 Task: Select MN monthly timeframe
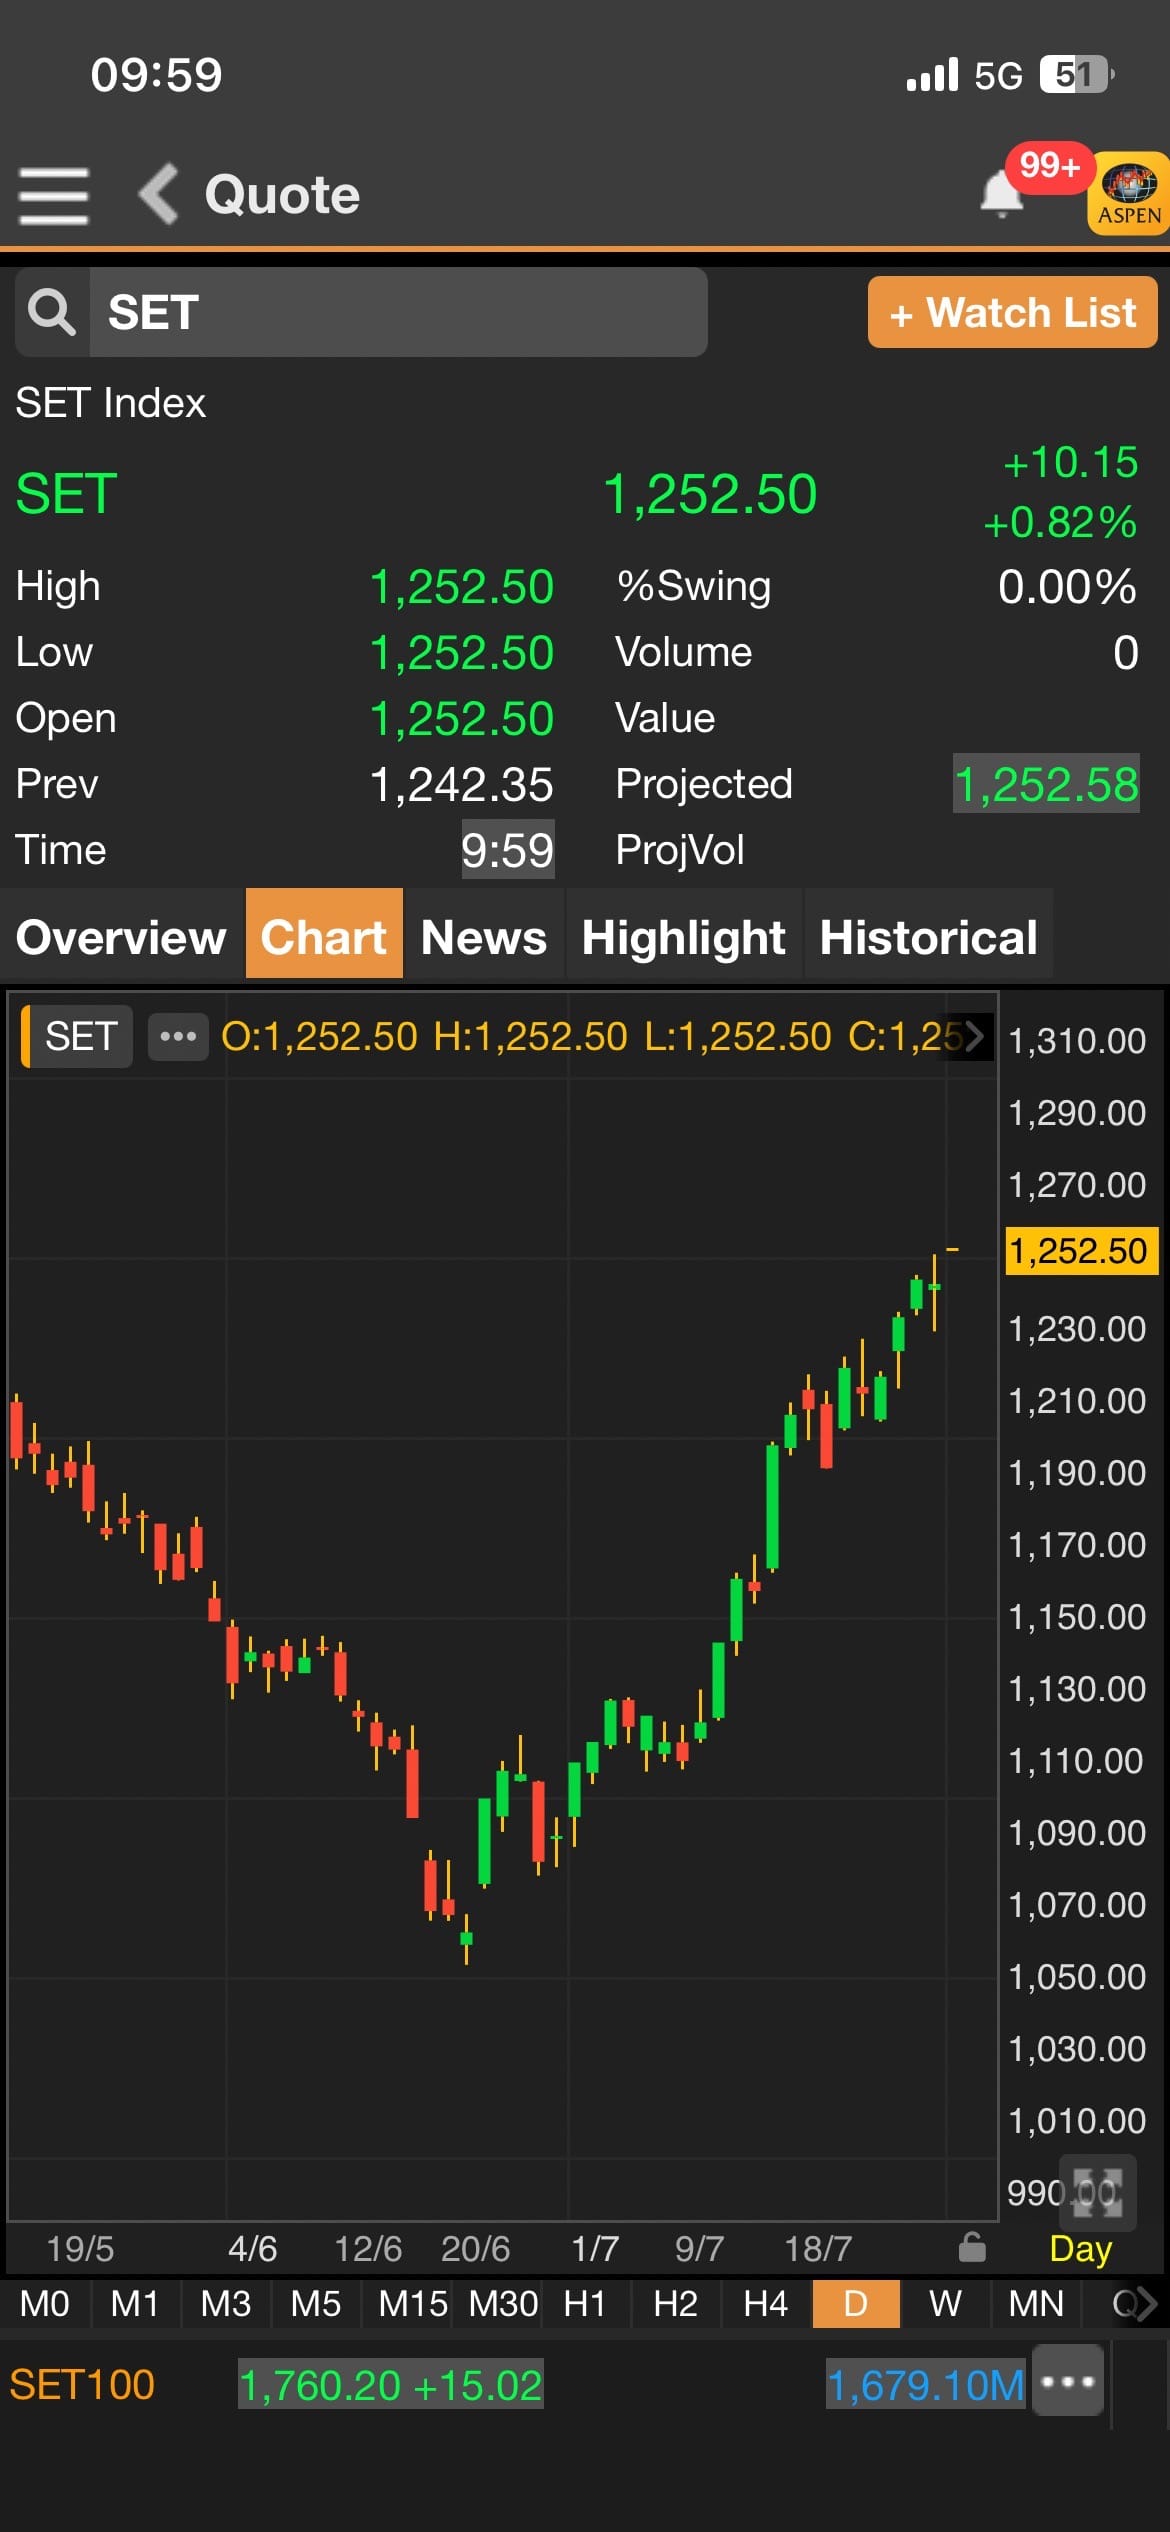click(x=1036, y=2304)
